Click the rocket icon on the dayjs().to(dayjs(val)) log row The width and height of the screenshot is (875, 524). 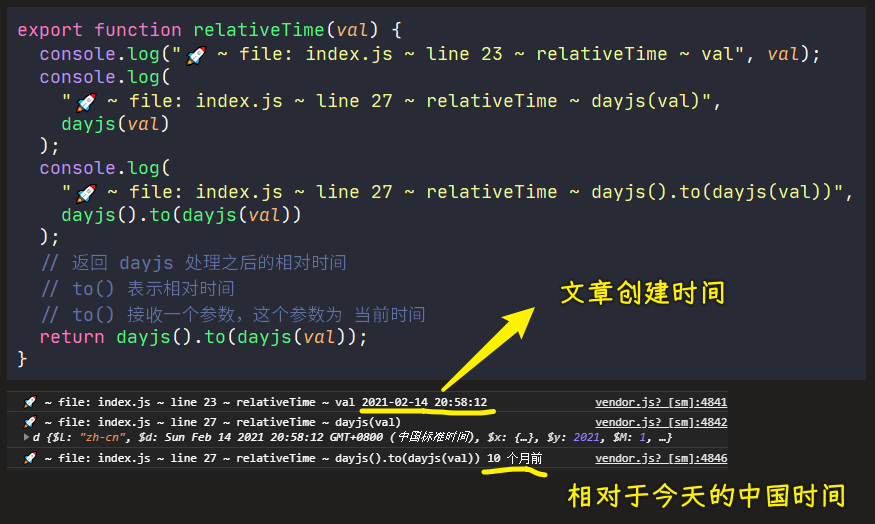point(30,458)
